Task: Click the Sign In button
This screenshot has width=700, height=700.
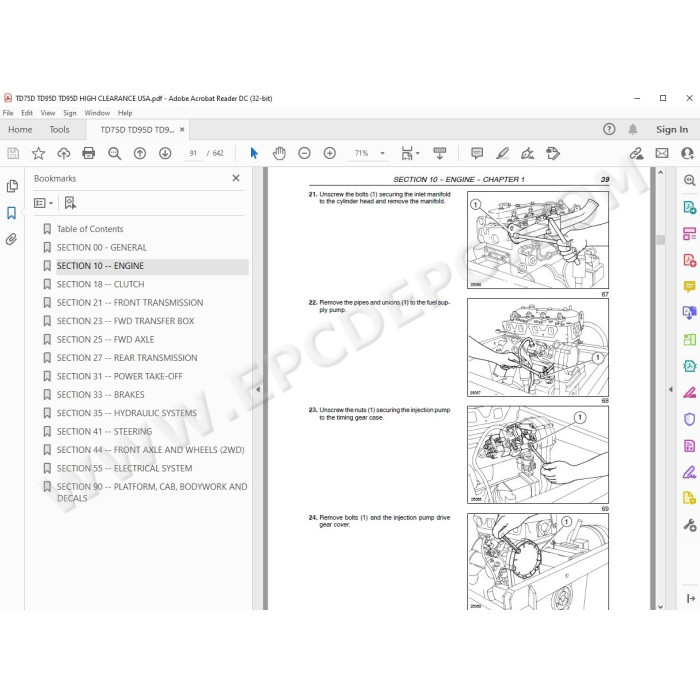Action: tap(671, 129)
